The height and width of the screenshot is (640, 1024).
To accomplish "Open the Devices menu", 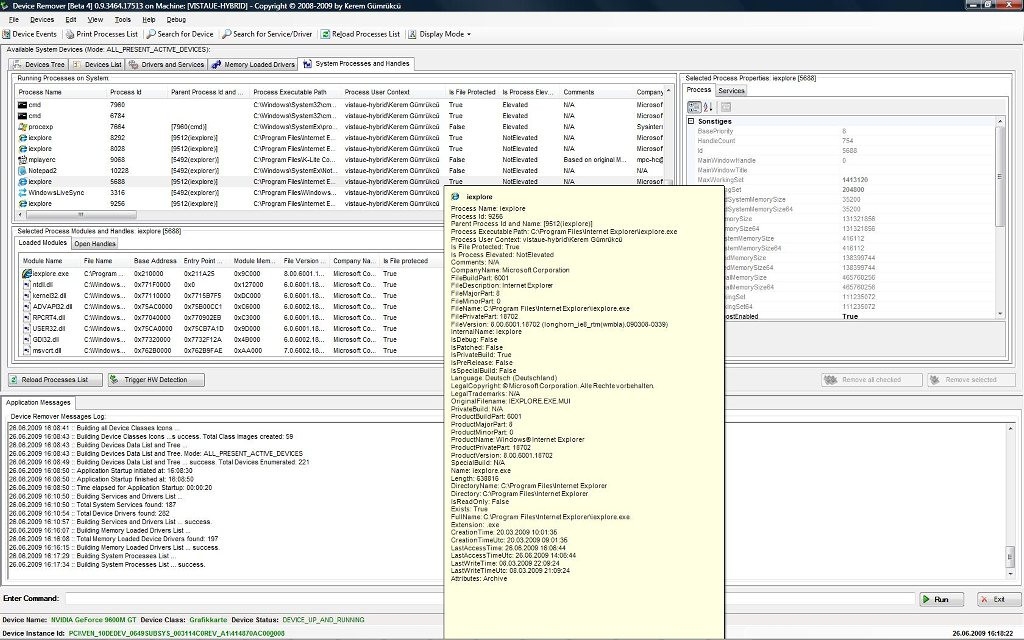I will click(42, 20).
